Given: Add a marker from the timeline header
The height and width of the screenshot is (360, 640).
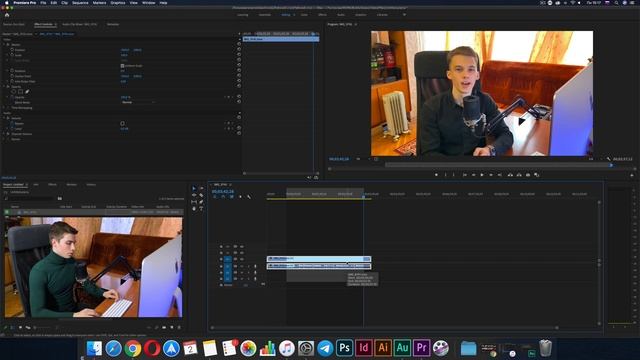Looking at the screenshot, I should (240, 197).
